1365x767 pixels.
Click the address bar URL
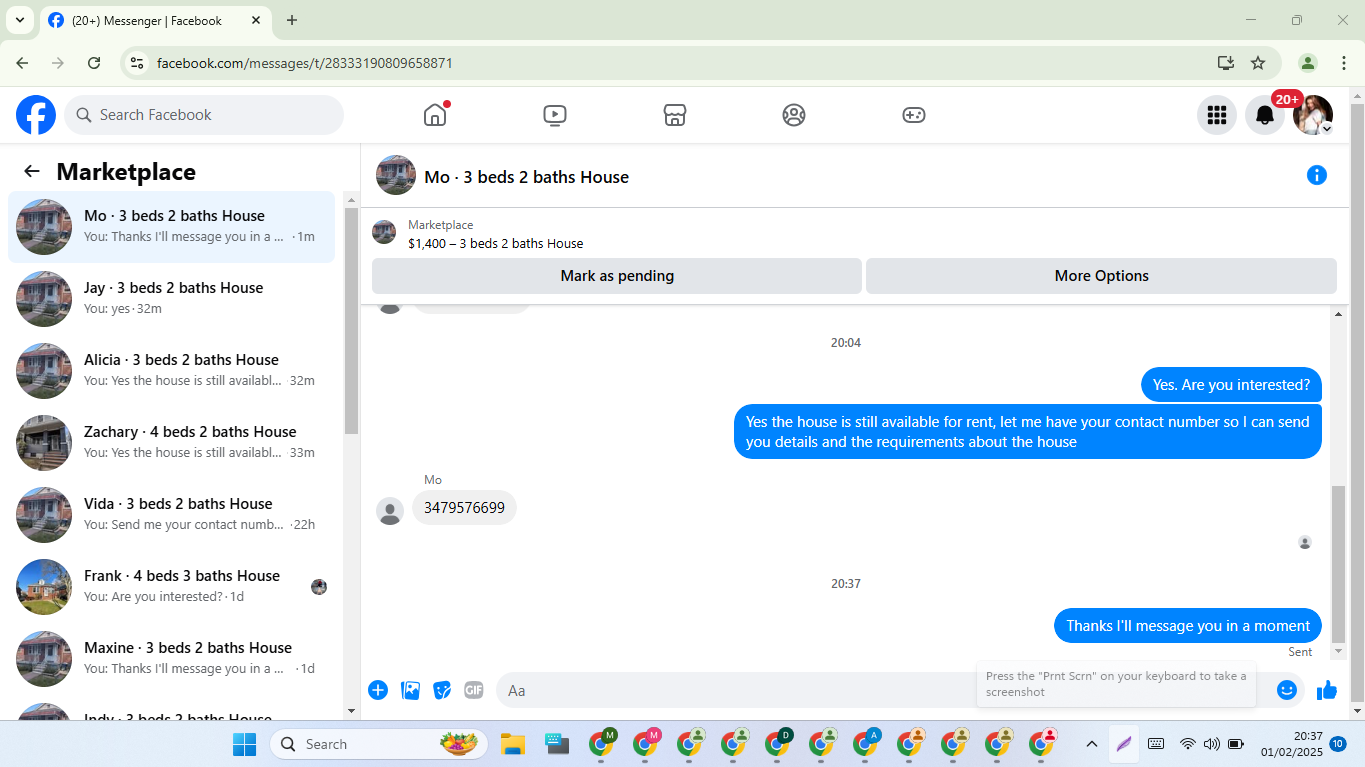305,63
